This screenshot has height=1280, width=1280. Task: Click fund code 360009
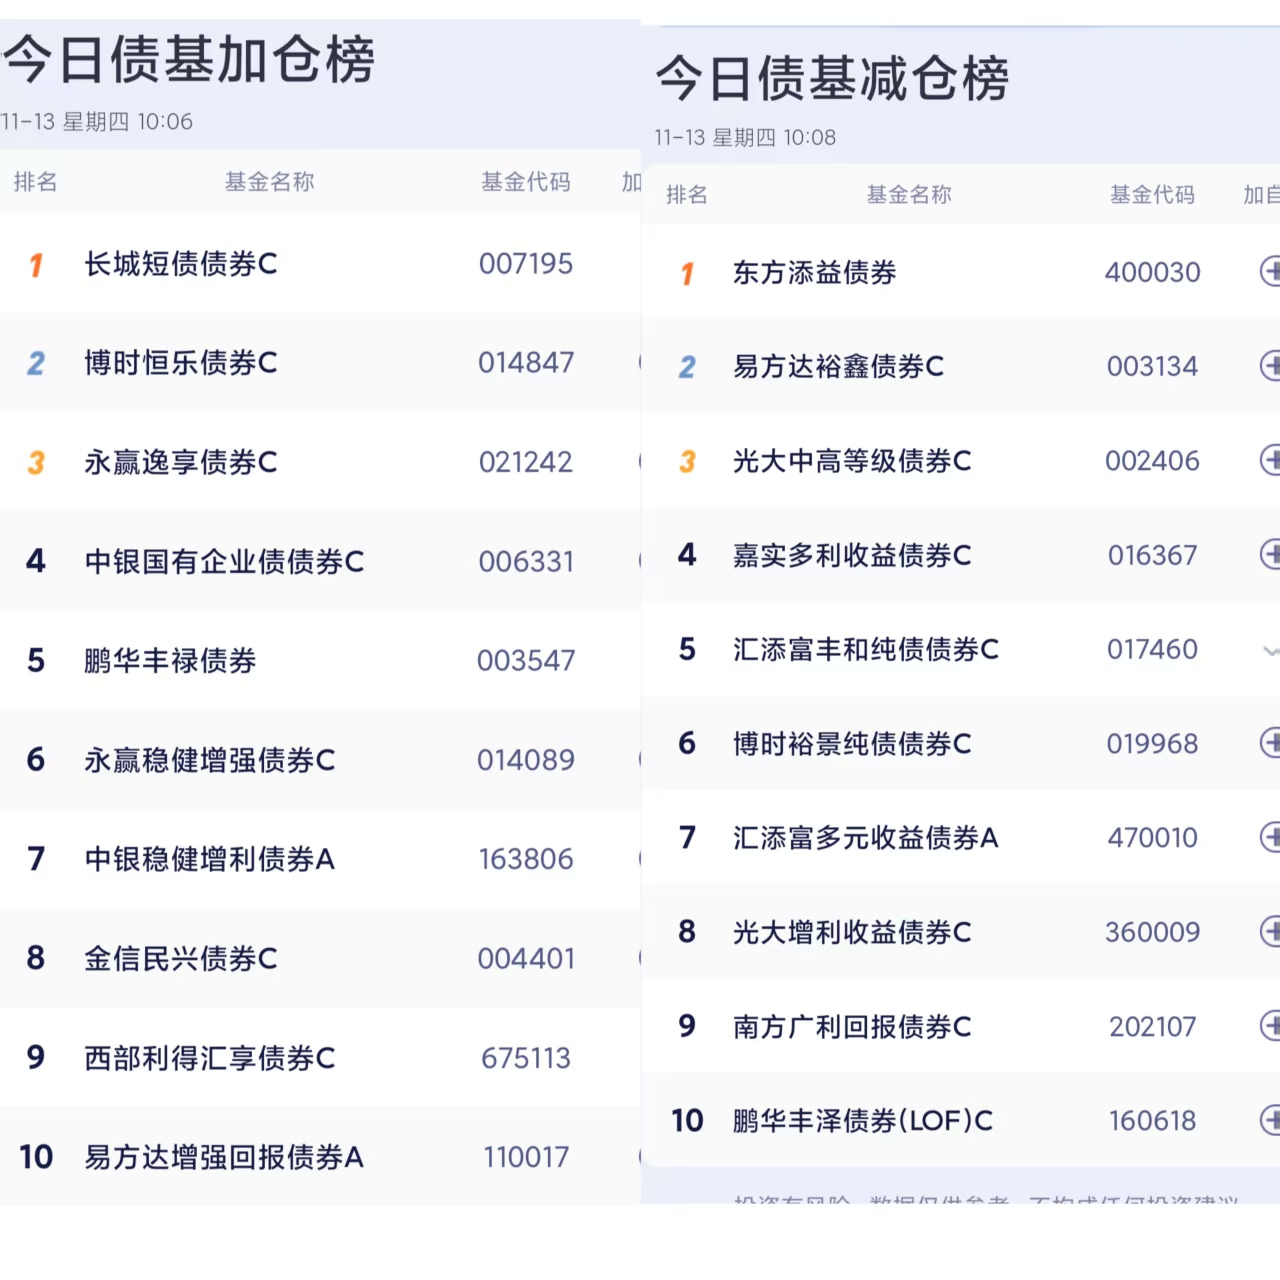(x=1152, y=932)
